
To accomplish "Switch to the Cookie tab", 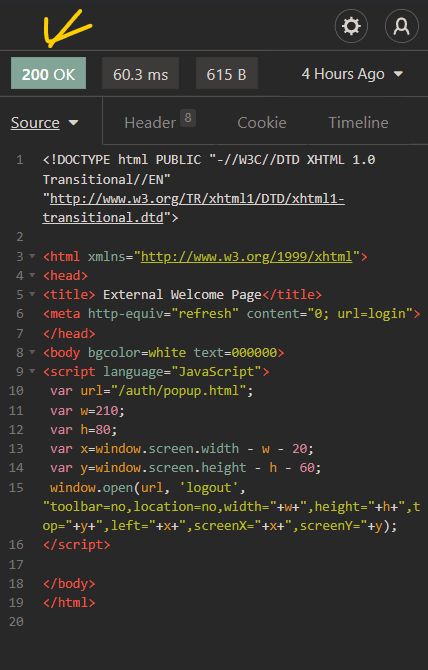I will click(x=262, y=123).
